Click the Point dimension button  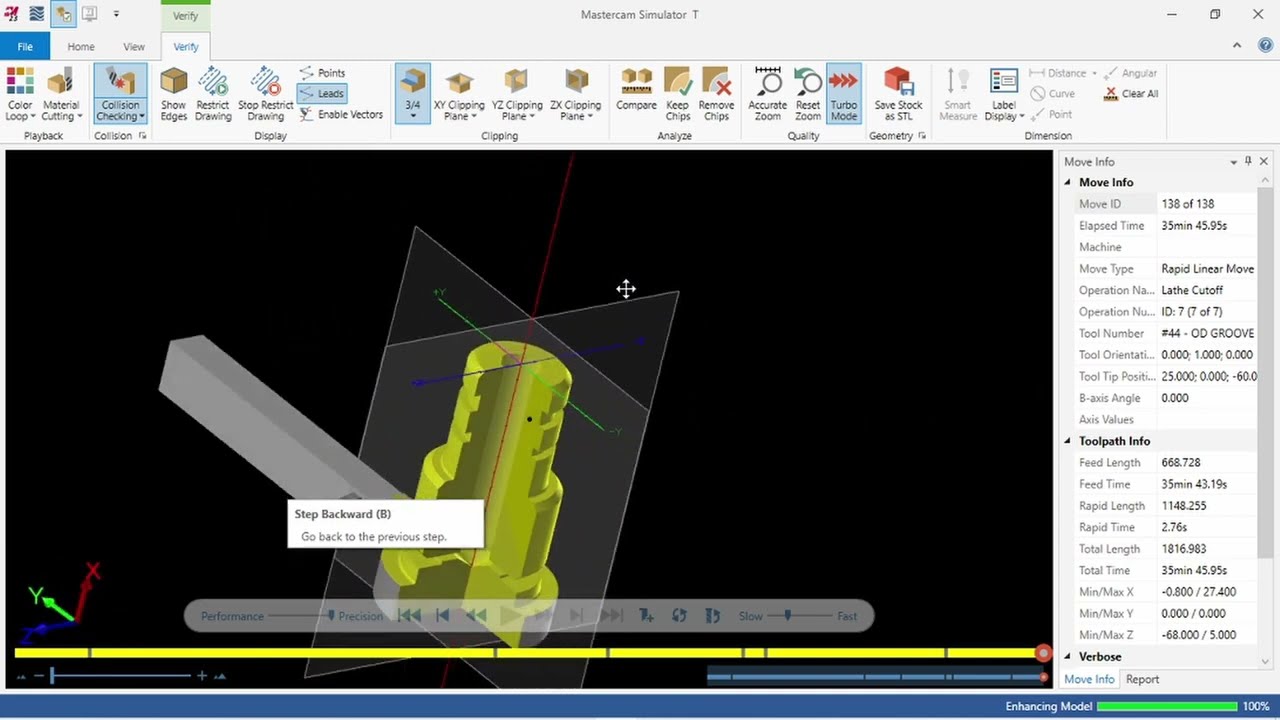1051,115
